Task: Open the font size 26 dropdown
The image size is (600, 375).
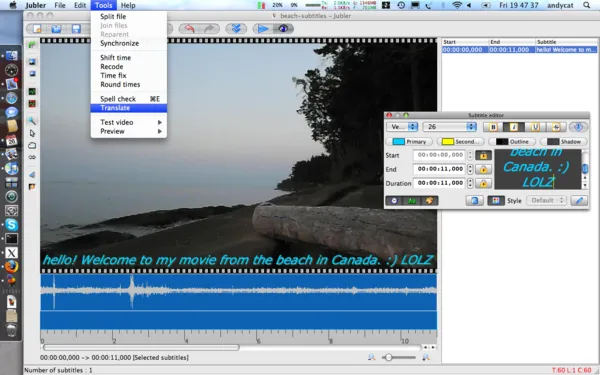Action: (x=449, y=127)
